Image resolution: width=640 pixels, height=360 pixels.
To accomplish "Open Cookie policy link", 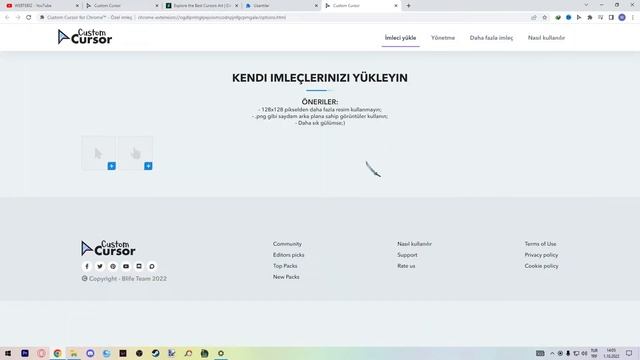I will (541, 266).
